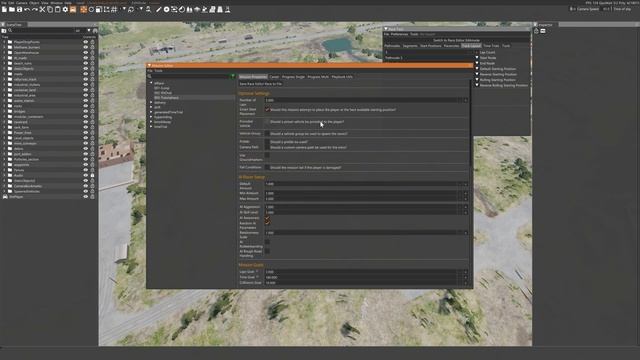640x360 pixels.
Task: Click the add-folder icon in Scene Tree panel
Action: [x=4, y=31]
